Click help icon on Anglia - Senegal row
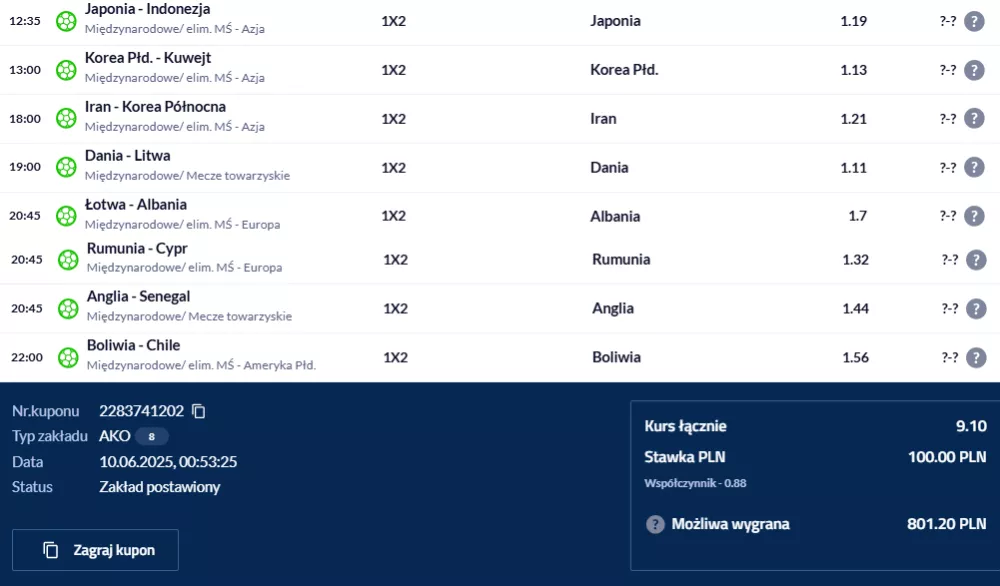Viewport: 1000px width, 586px height. tap(976, 309)
